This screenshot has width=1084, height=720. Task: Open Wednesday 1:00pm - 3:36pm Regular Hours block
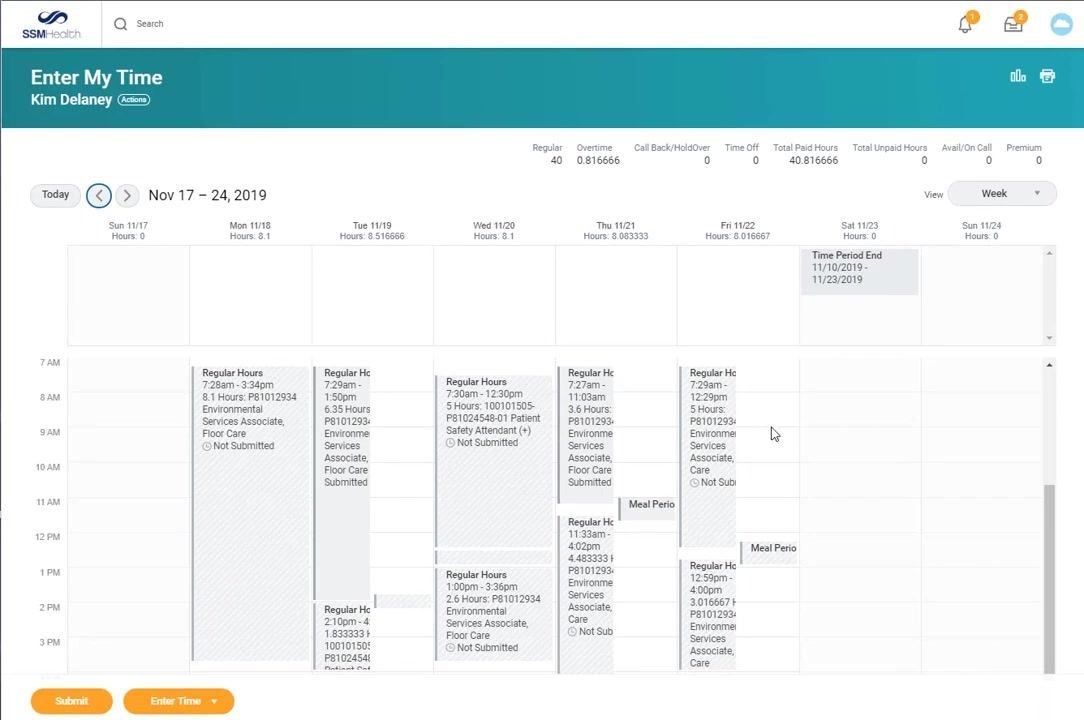click(x=494, y=613)
